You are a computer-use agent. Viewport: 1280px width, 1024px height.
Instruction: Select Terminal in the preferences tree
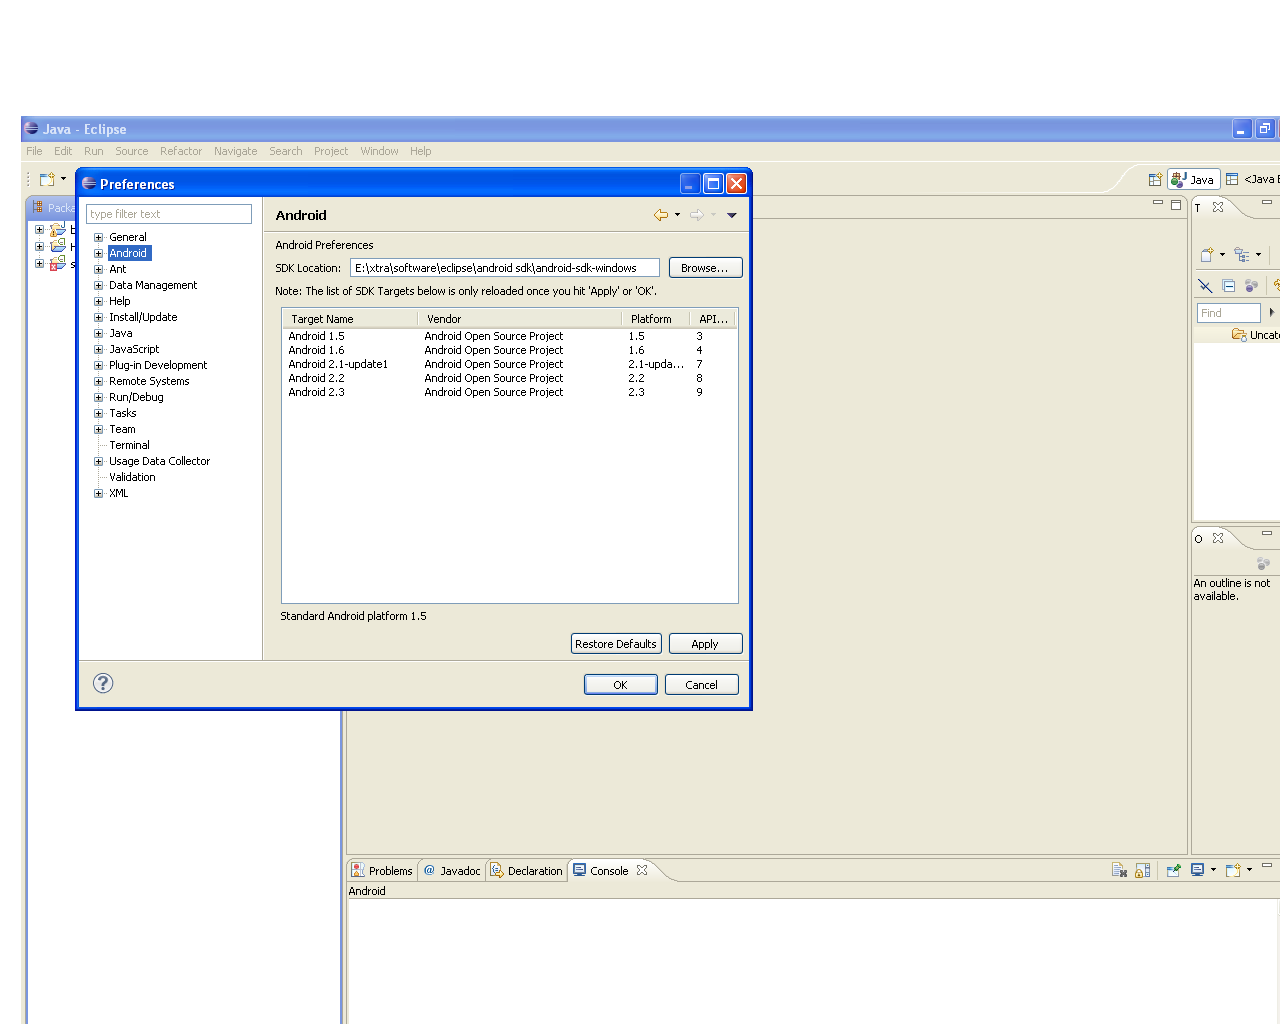[x=130, y=445]
